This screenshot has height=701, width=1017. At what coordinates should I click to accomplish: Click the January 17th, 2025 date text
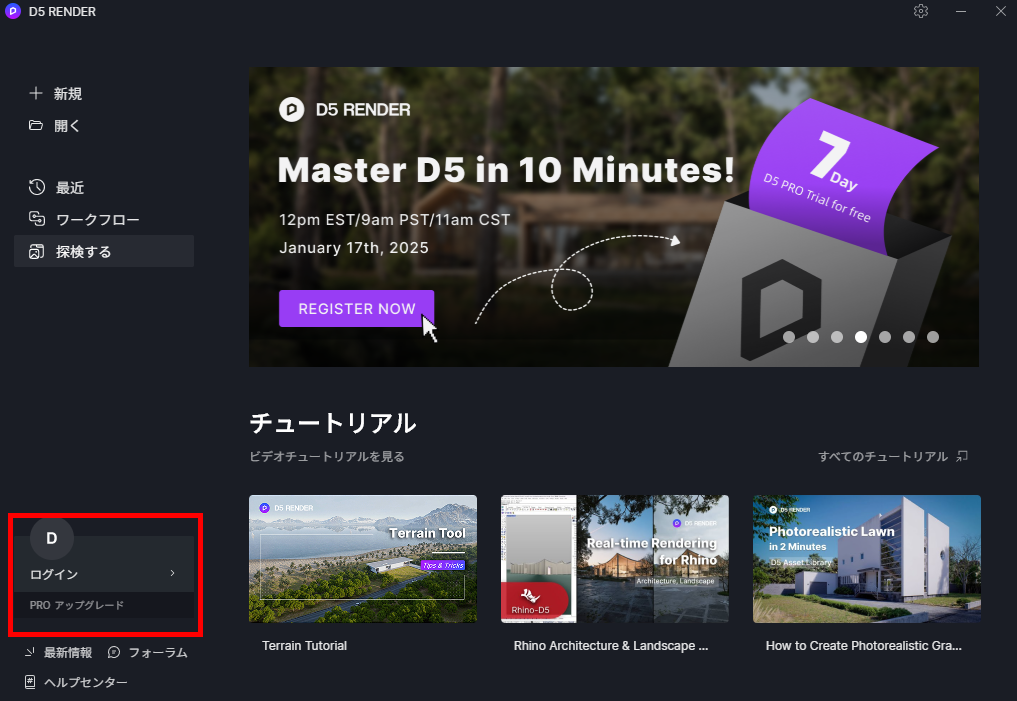(x=353, y=248)
